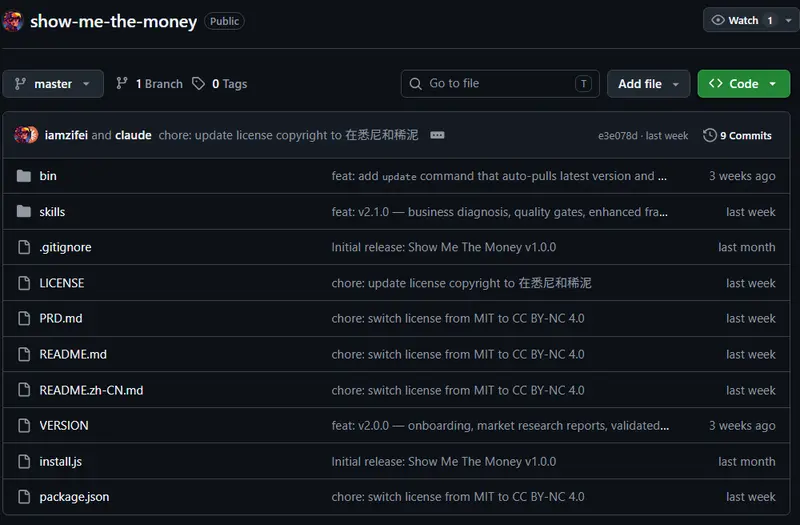Click 'last week' on package.json row

click(751, 497)
